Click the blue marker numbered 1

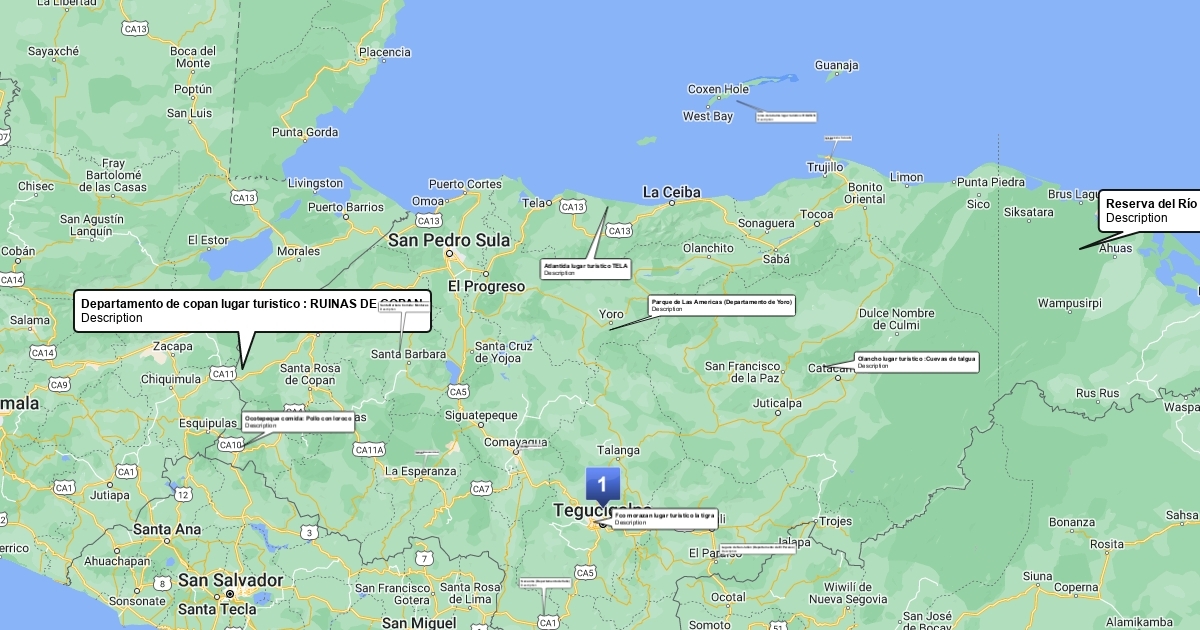click(602, 485)
